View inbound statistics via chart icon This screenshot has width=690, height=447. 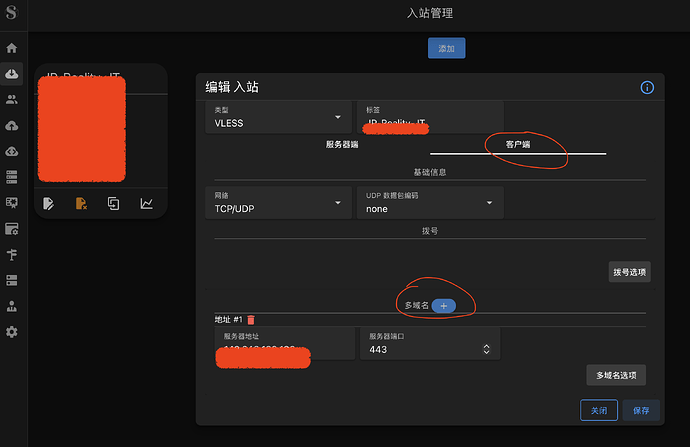click(147, 203)
